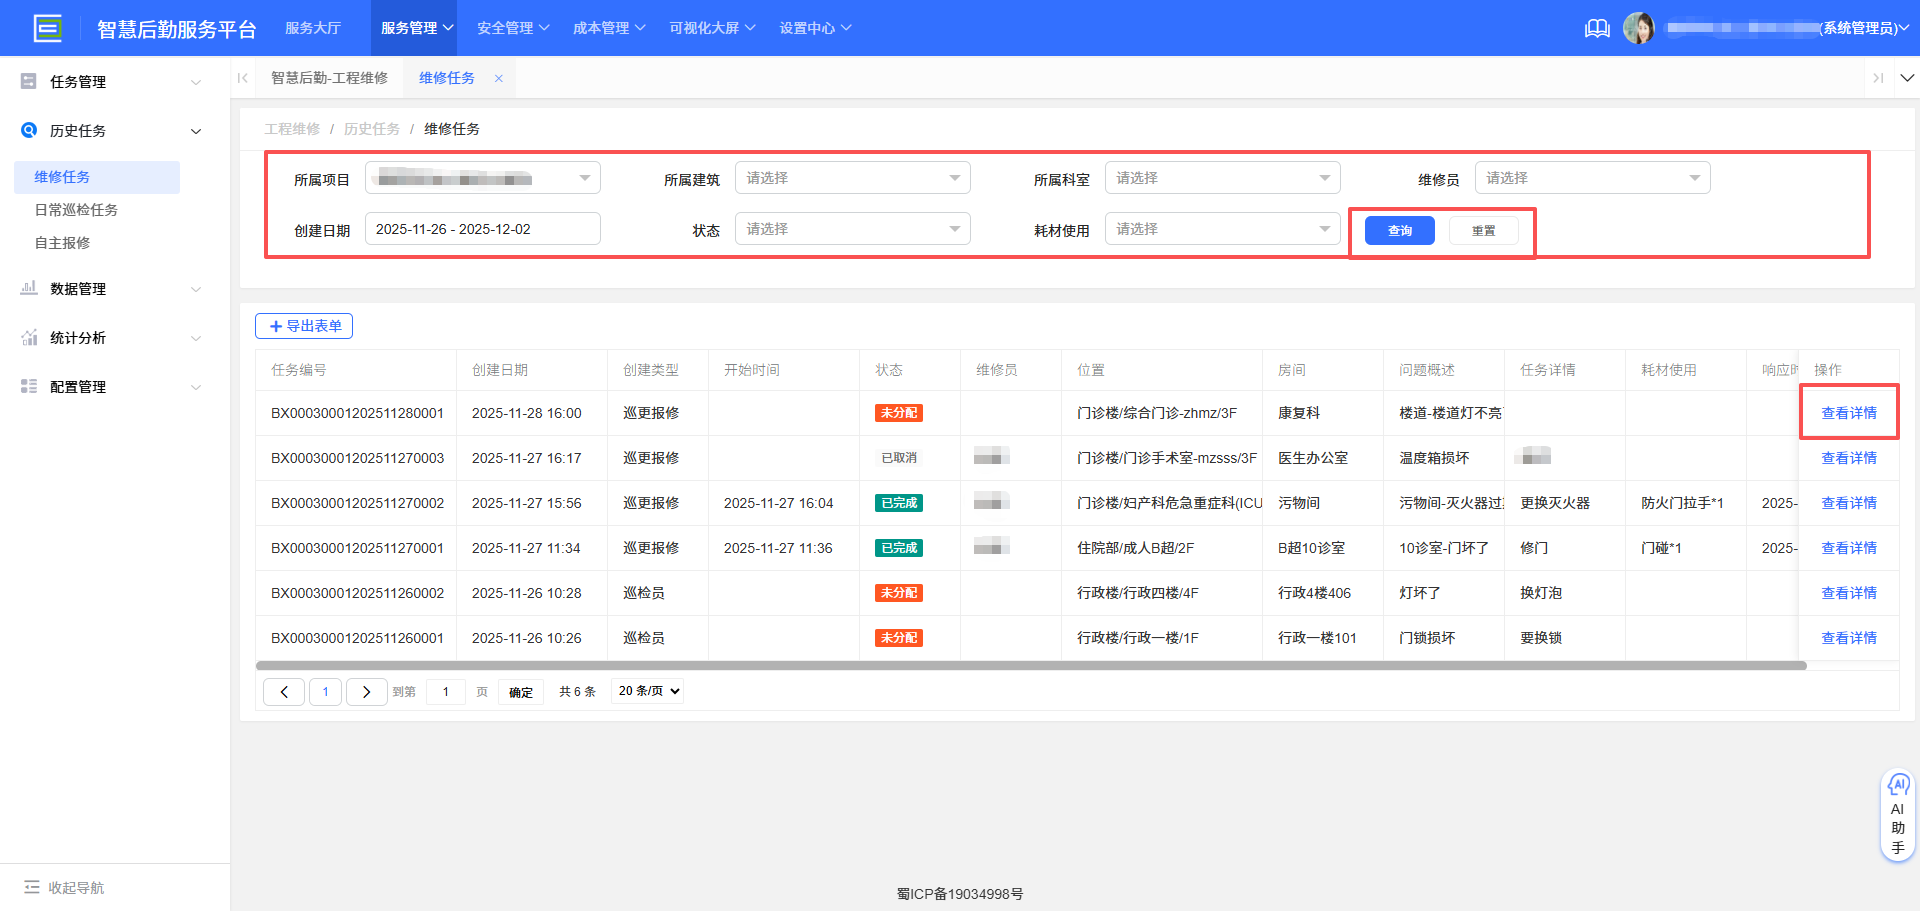Screen dimensions: 1920x911
Task: Click the 统计分析 sidebar icon
Action: click(28, 337)
